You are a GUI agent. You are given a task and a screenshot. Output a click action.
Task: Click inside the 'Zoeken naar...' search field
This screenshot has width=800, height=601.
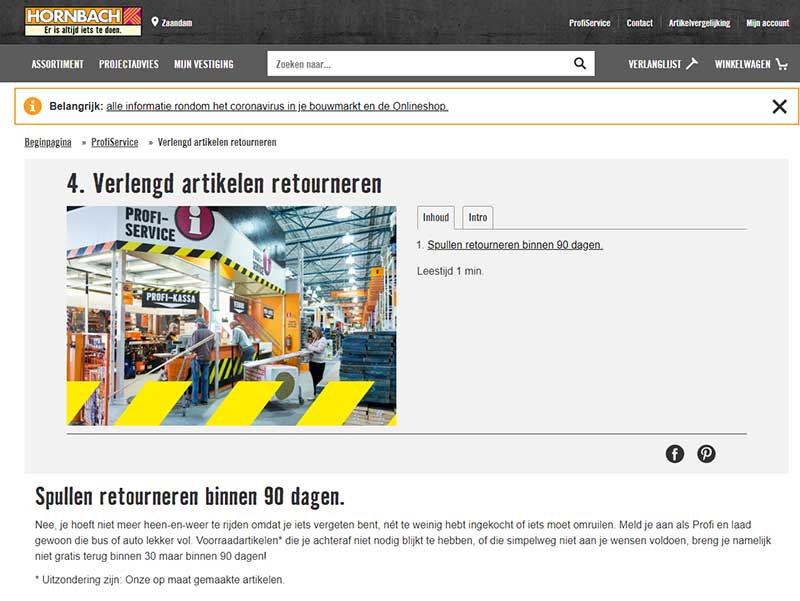(x=400, y=63)
